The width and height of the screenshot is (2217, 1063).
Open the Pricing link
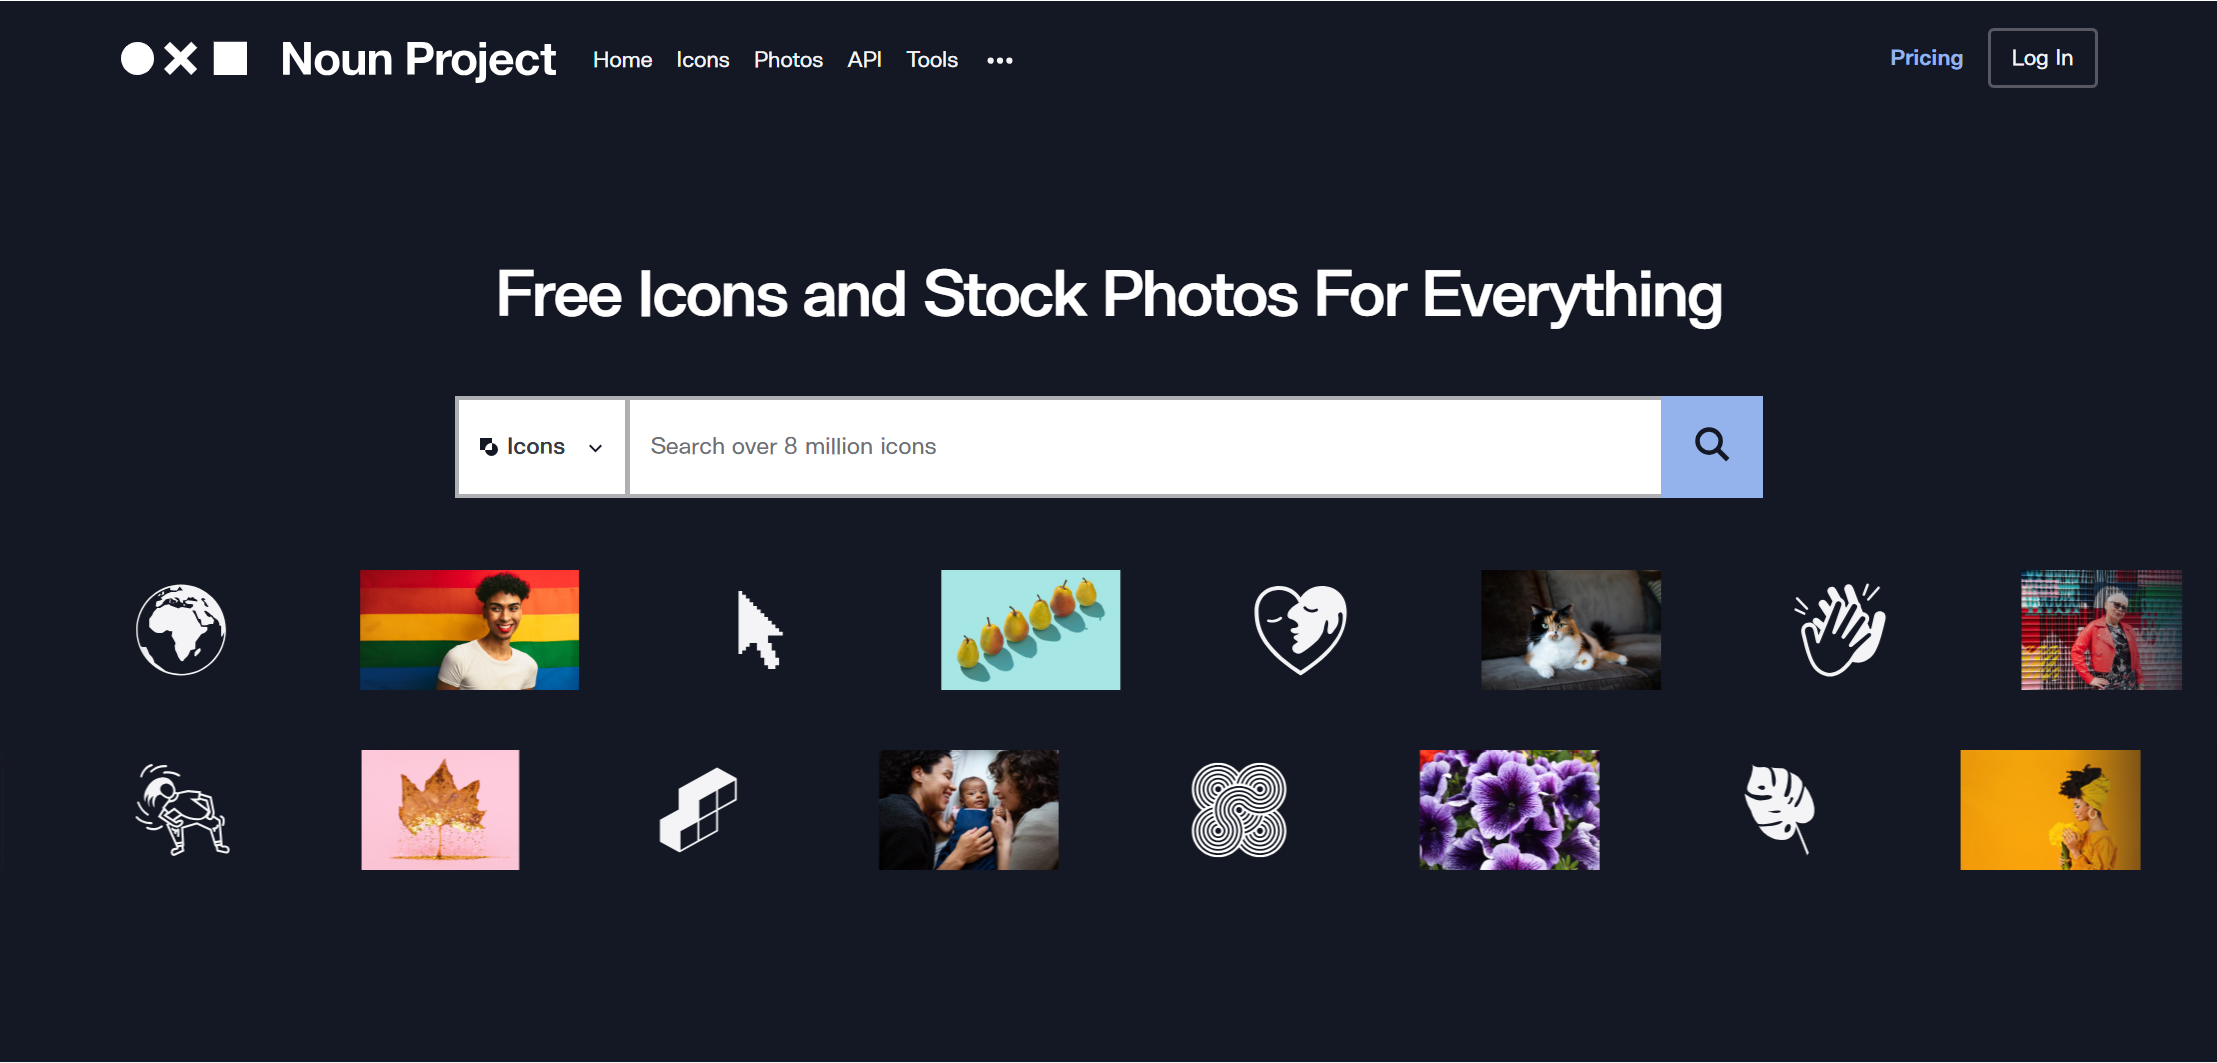[1926, 58]
